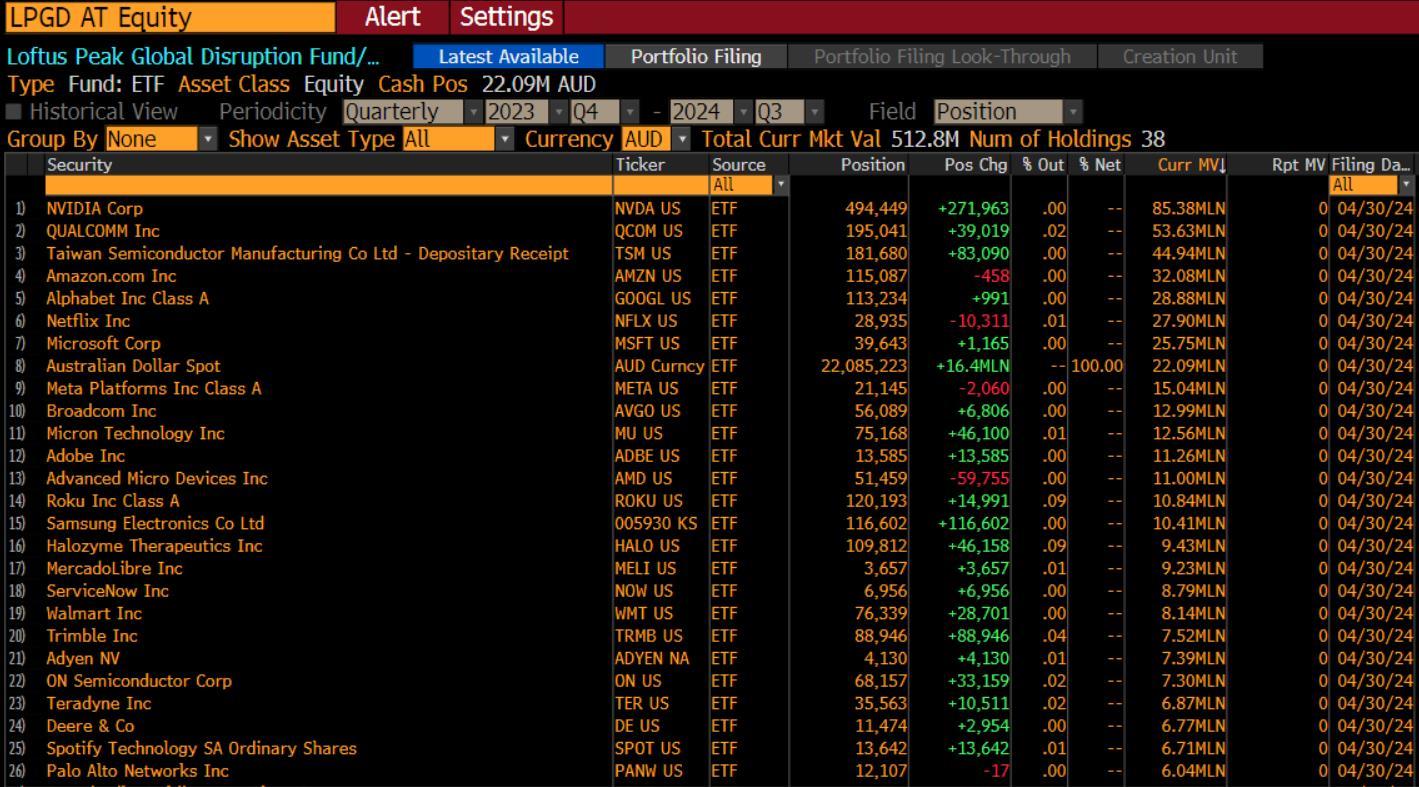This screenshot has width=1419, height=787.
Task: Sort by the Rpt MV column header
Action: pyautogui.click(x=1278, y=165)
